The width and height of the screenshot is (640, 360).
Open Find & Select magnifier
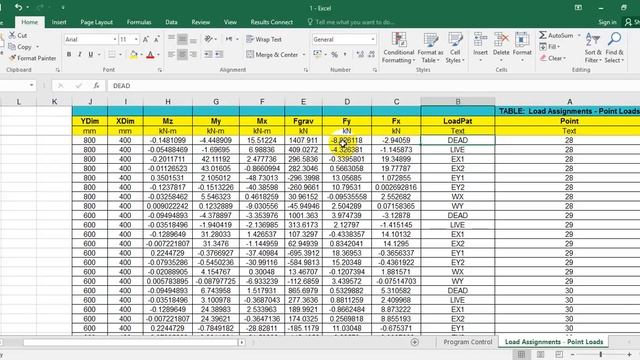pyautogui.click(x=614, y=48)
